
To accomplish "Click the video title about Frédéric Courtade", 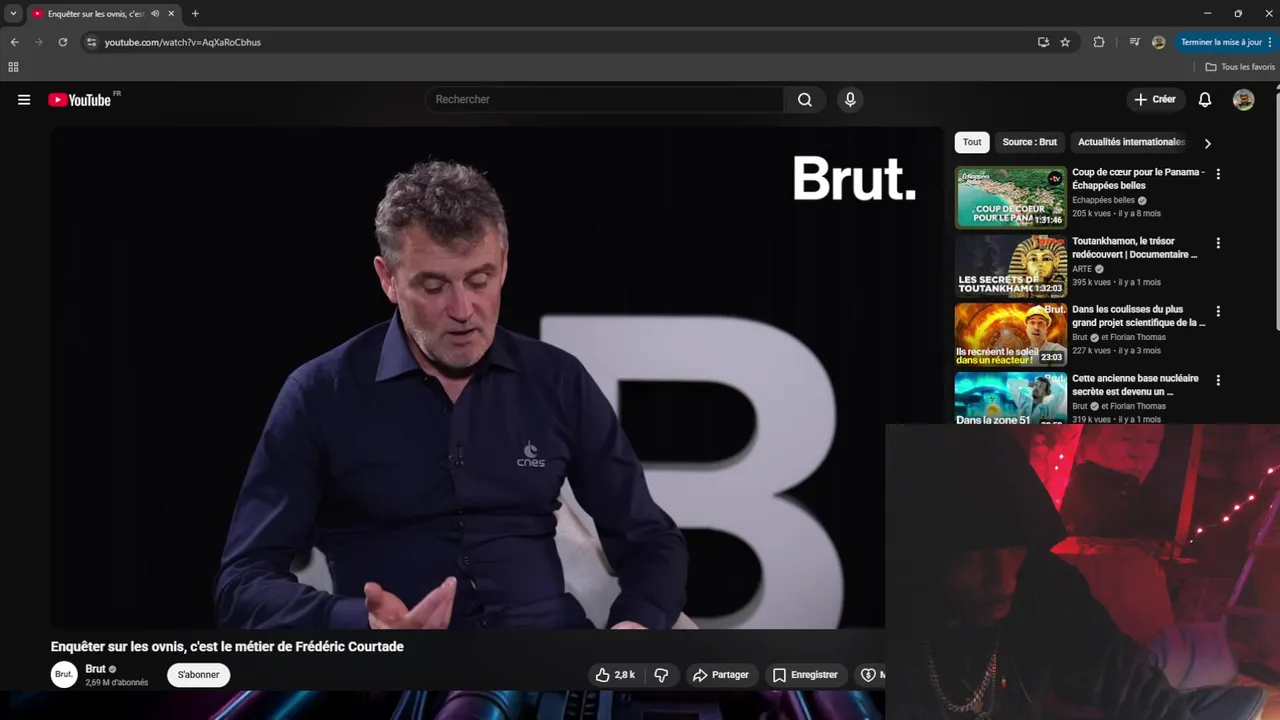I will [x=227, y=647].
